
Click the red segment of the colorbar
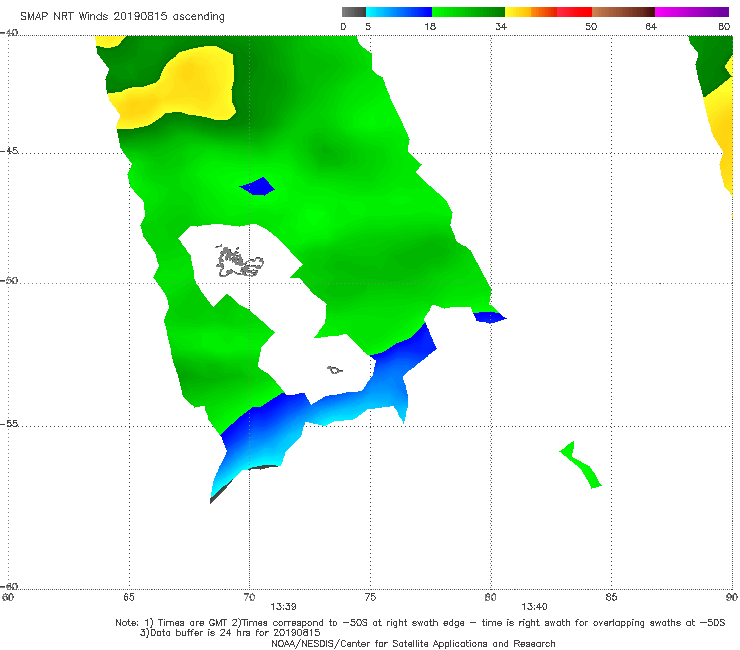click(574, 12)
